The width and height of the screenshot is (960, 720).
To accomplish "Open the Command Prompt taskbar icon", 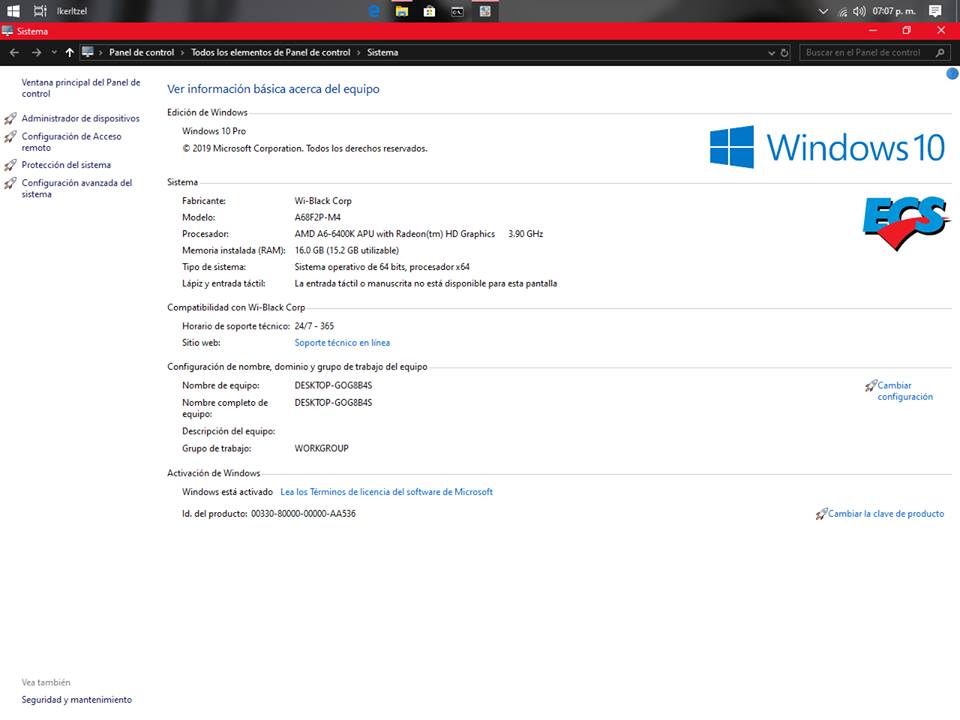I will [x=457, y=11].
